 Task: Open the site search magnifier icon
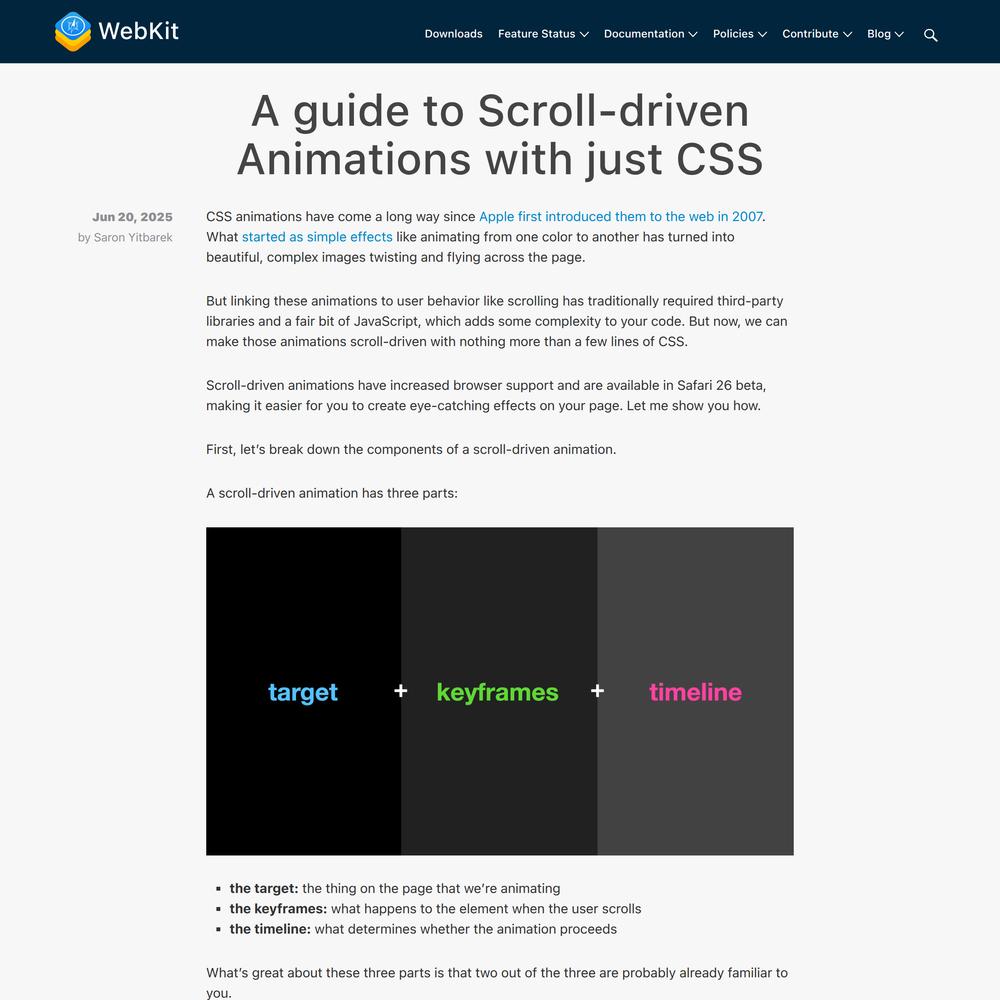tap(930, 35)
